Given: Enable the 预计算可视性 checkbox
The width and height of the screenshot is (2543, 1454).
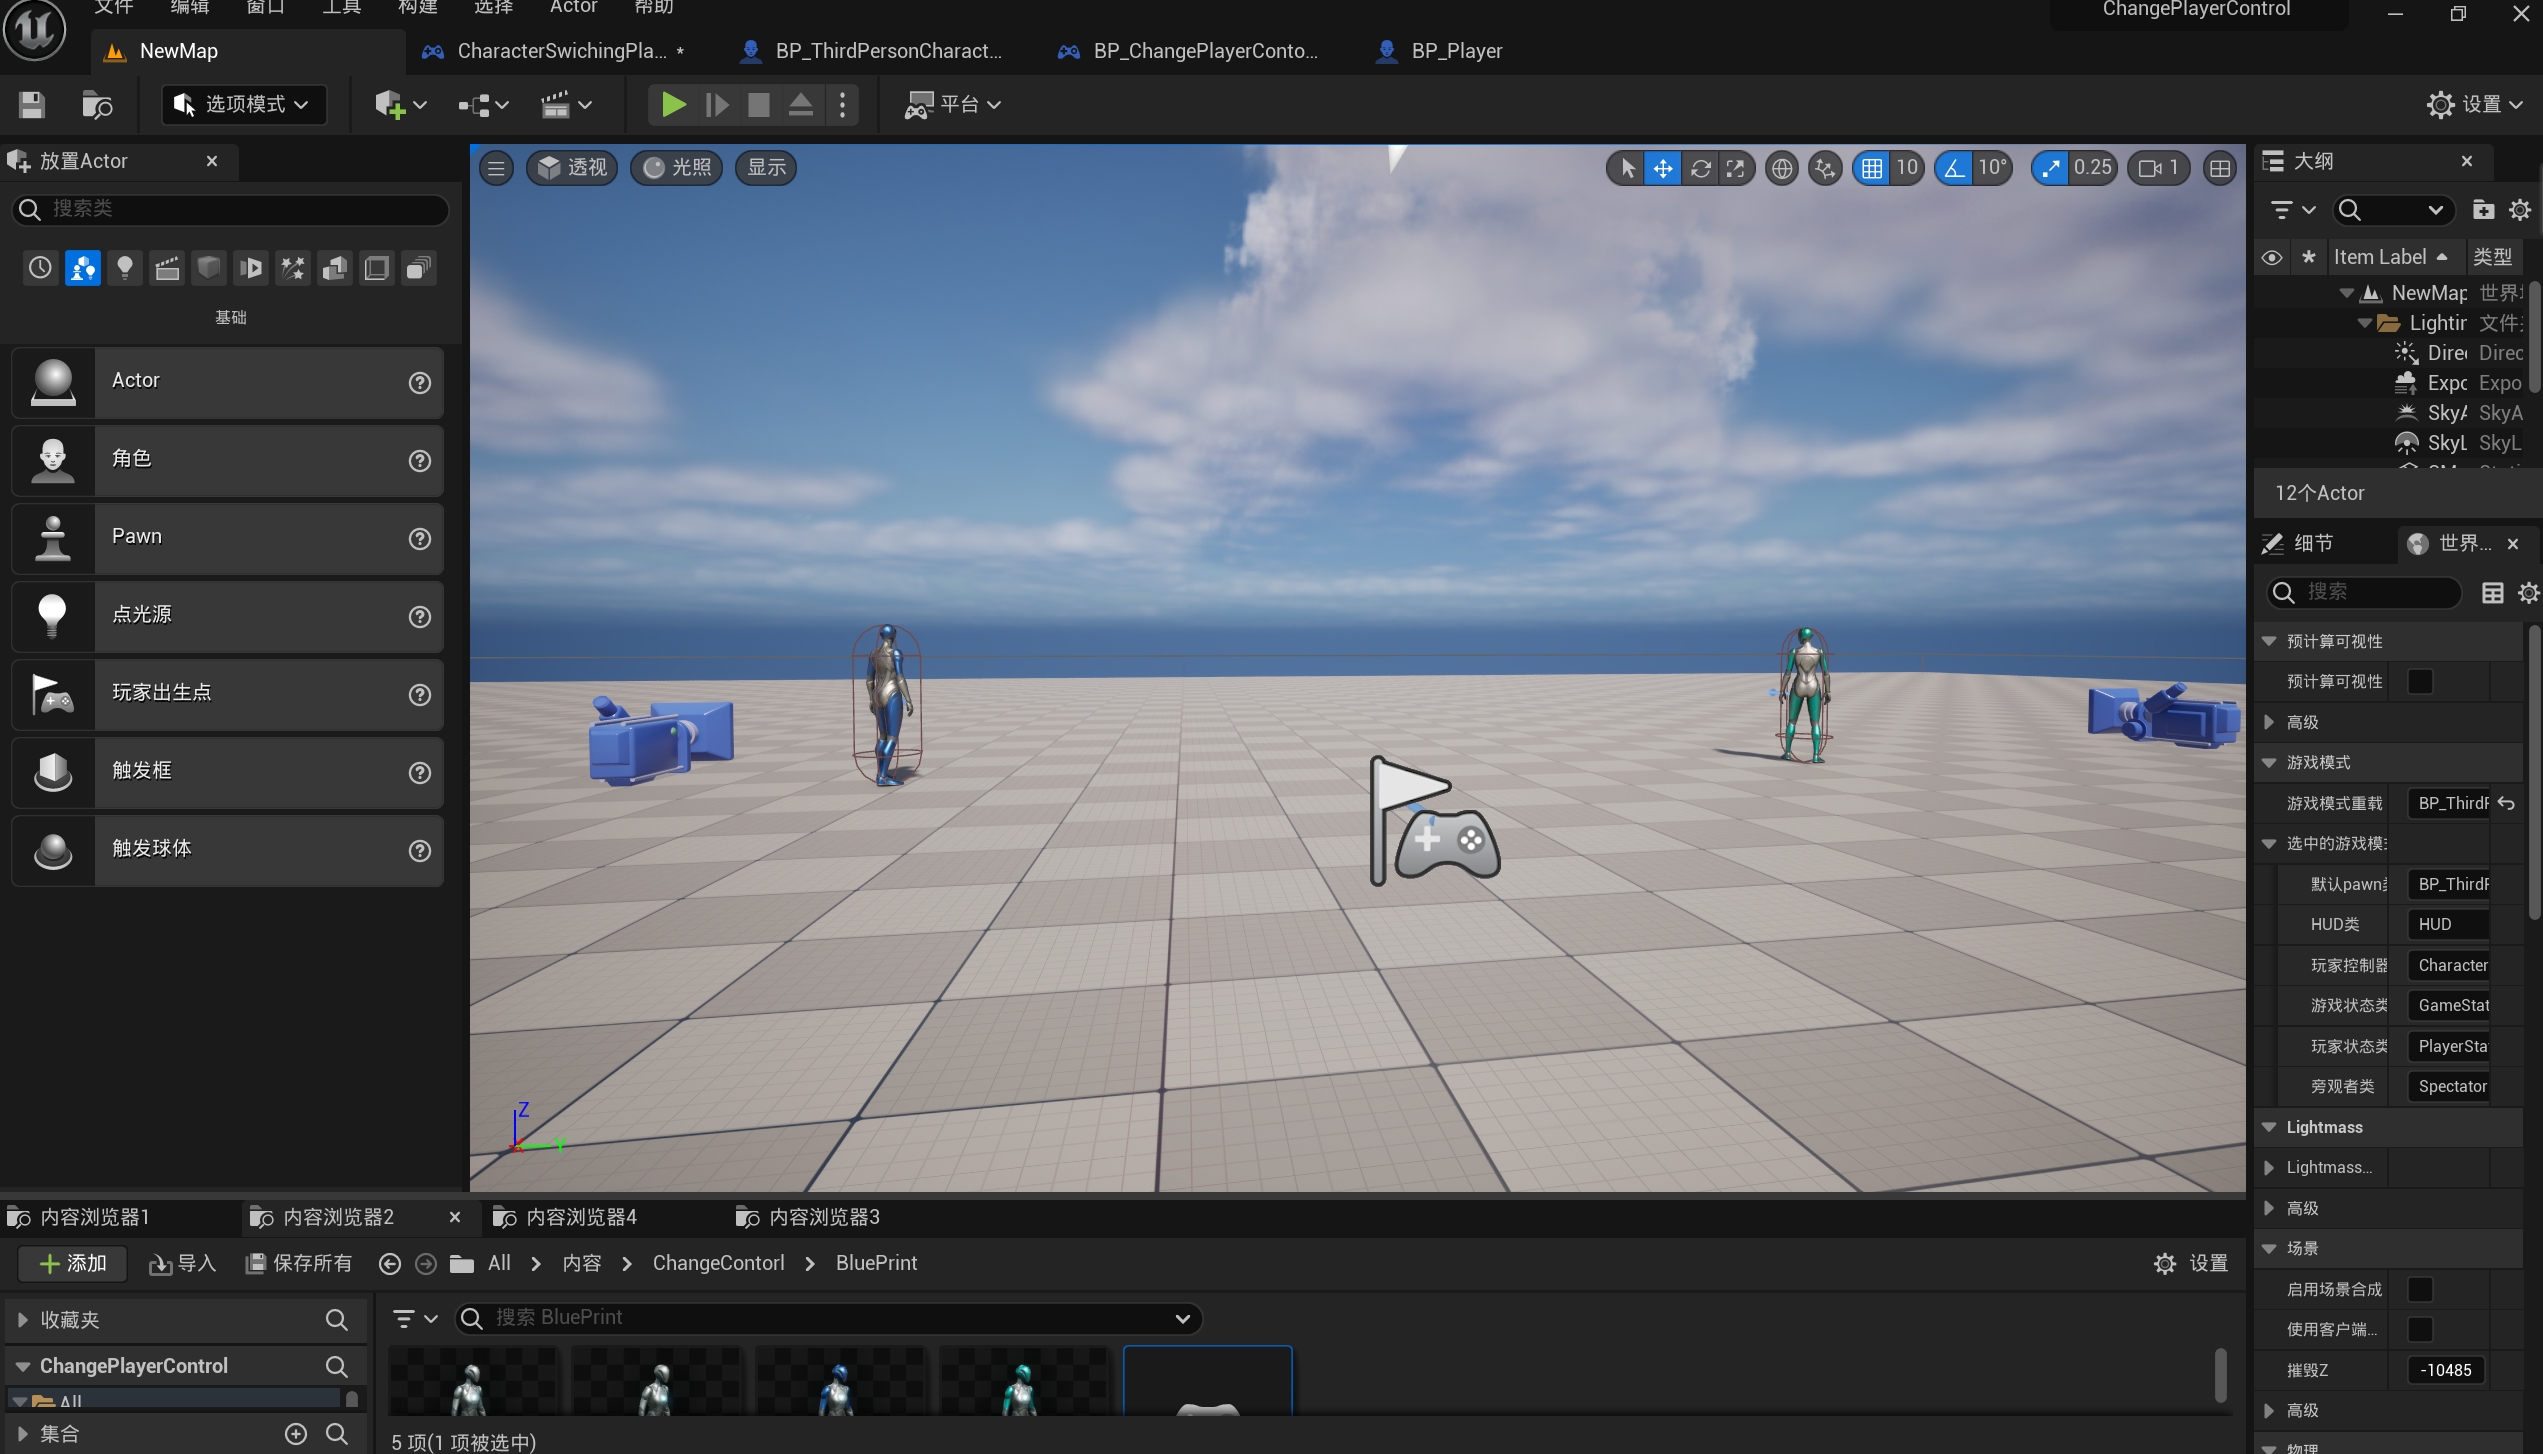Looking at the screenshot, I should point(2420,681).
